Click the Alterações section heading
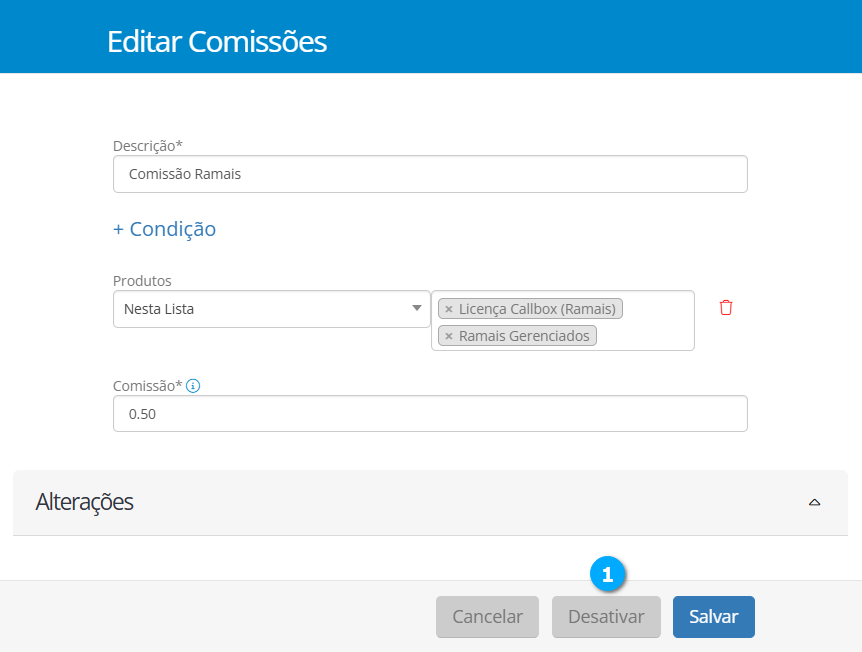This screenshot has height=652, width=862. click(85, 502)
